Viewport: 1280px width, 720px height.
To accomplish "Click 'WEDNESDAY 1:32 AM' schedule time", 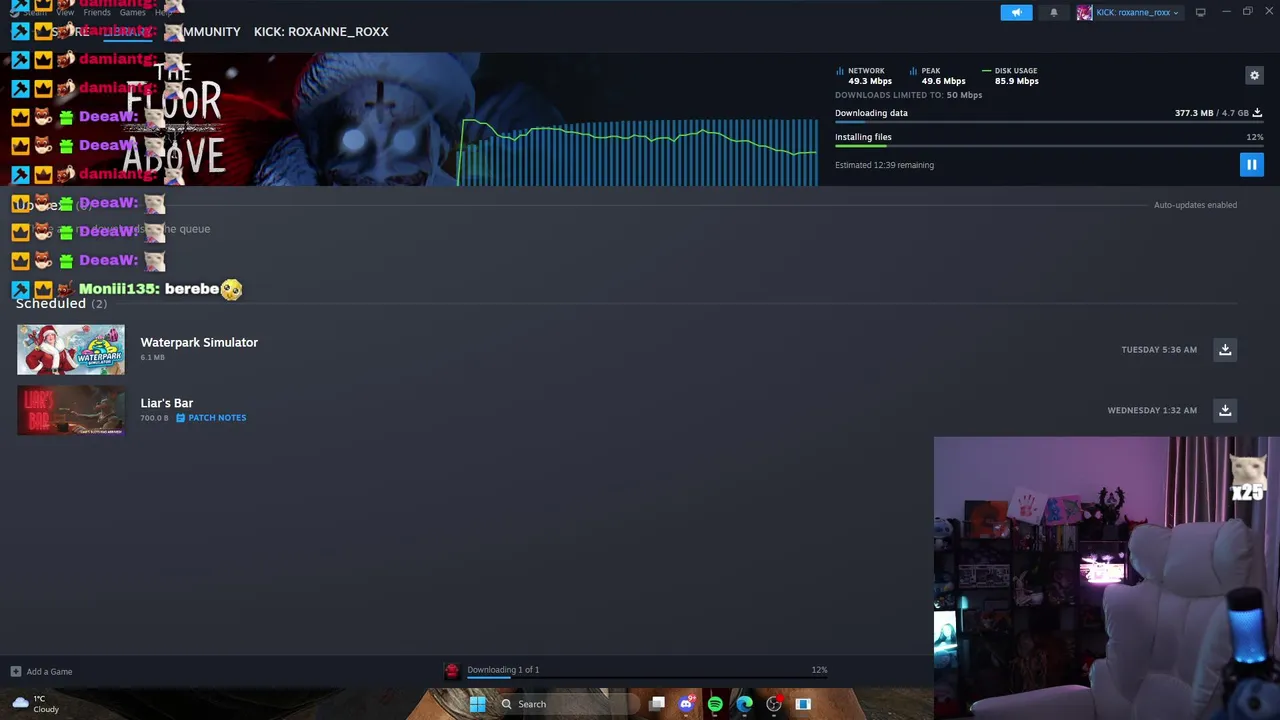I will [1152, 411].
